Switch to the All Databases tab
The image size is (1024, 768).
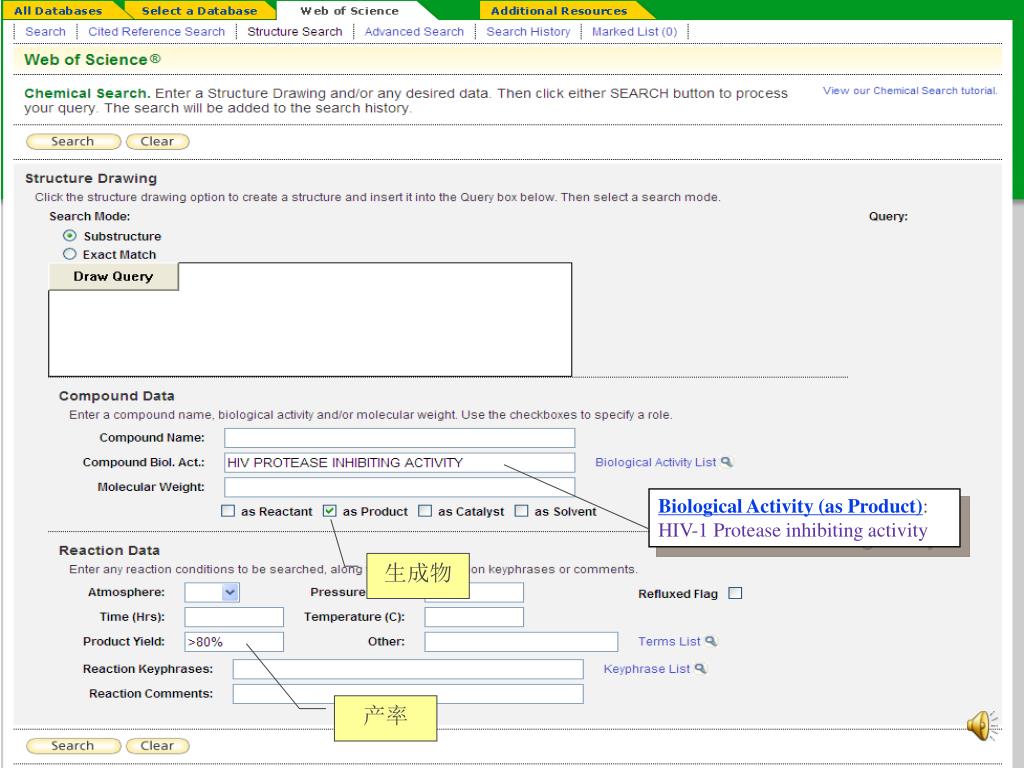coord(58,10)
